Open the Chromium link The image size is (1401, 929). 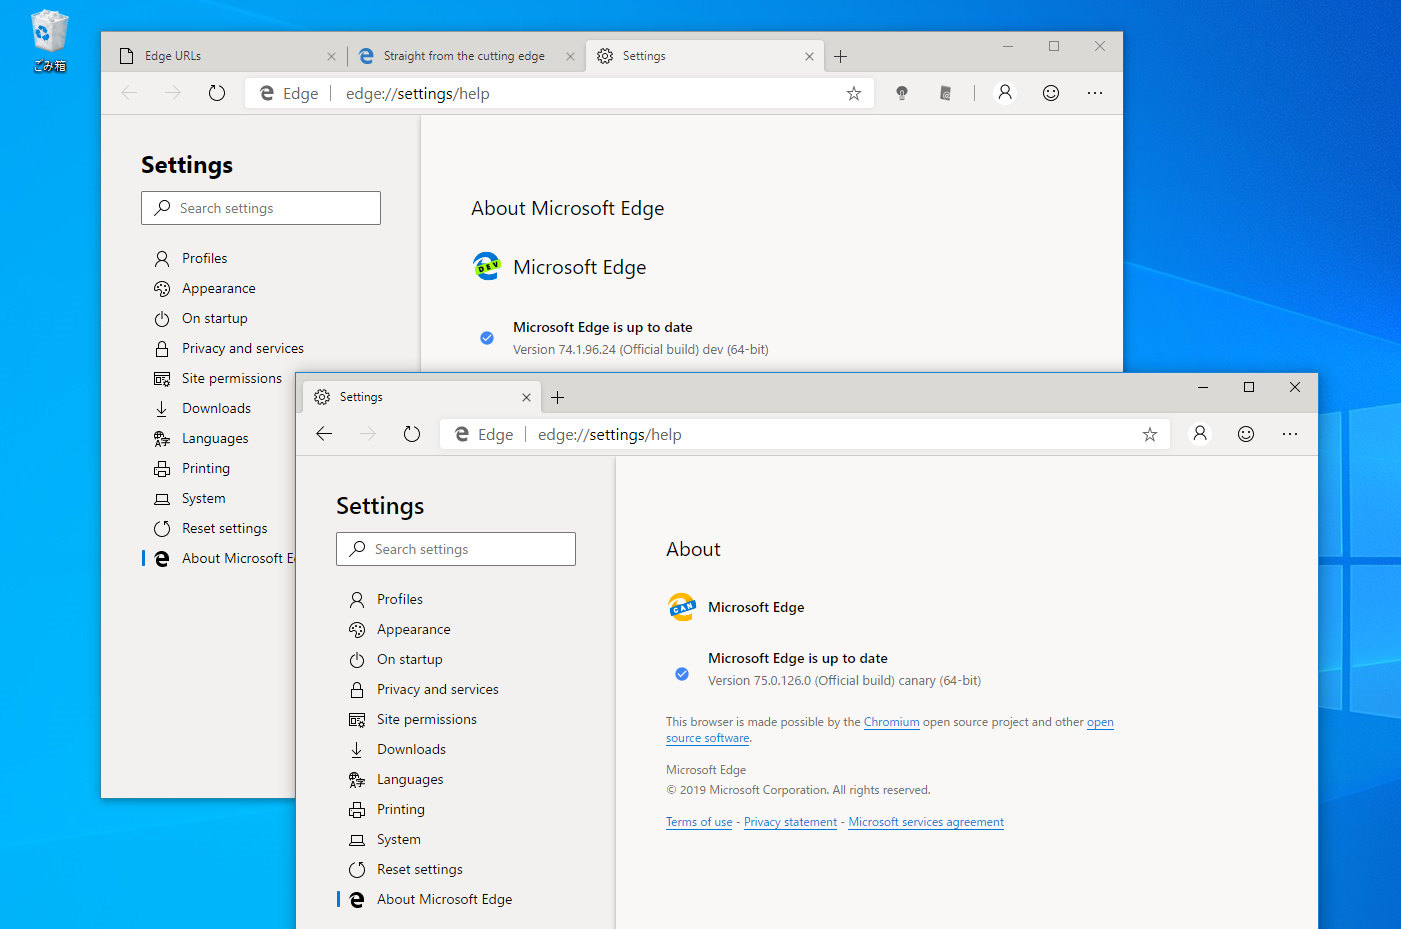892,722
